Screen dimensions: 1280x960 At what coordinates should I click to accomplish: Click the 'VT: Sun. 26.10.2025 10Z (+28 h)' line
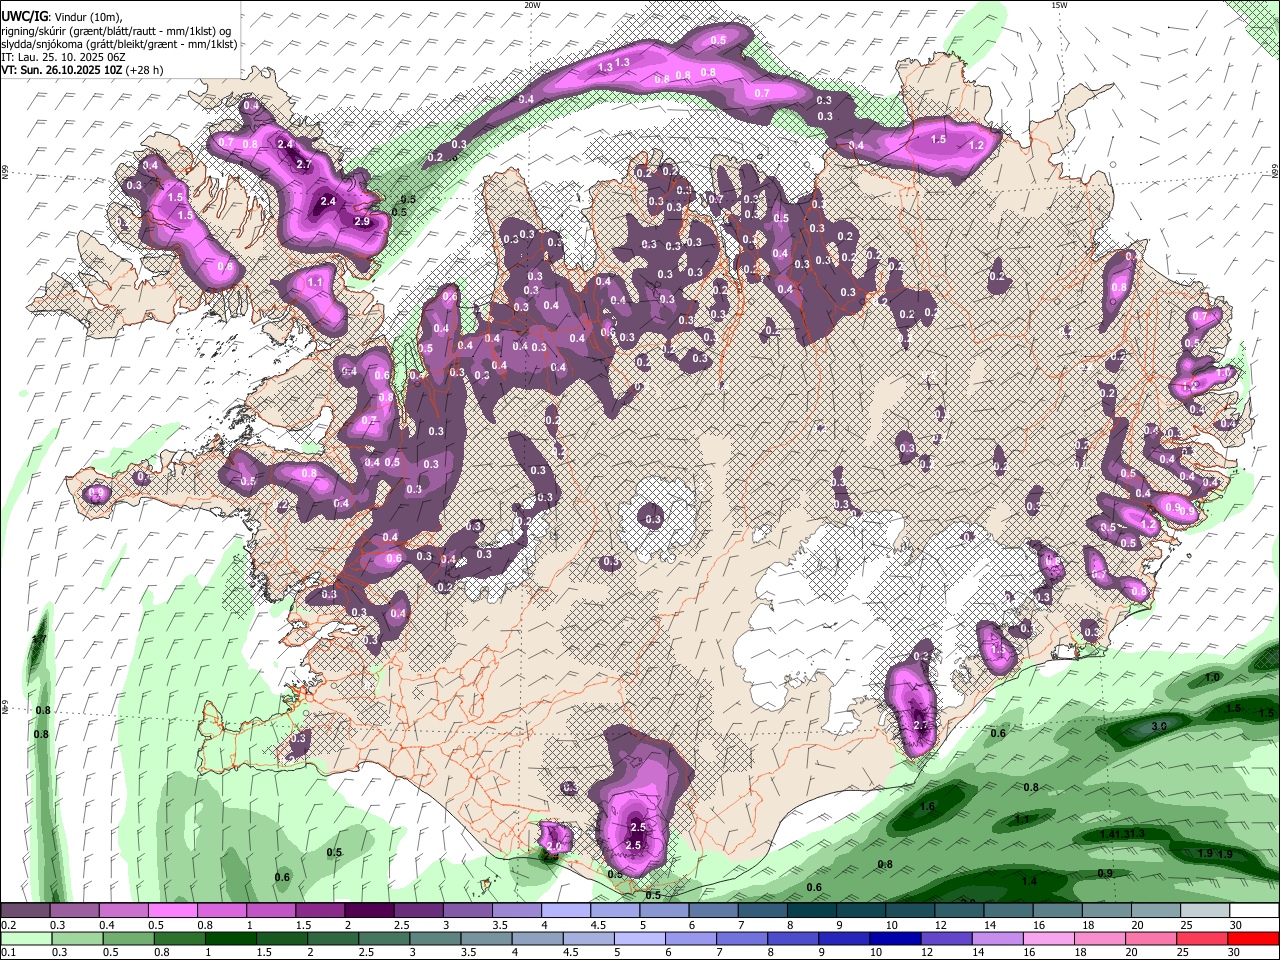click(x=82, y=70)
